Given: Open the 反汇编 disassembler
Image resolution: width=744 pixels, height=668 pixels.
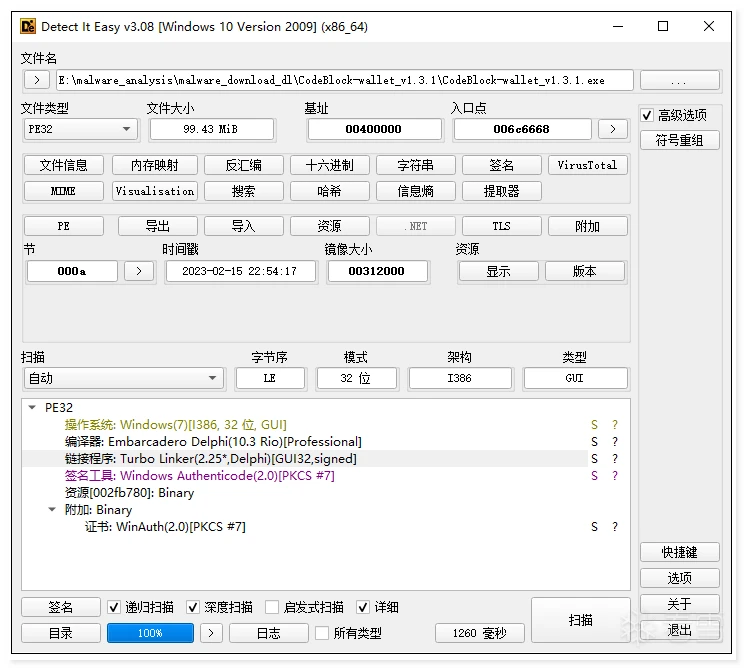Looking at the screenshot, I should coord(243,165).
